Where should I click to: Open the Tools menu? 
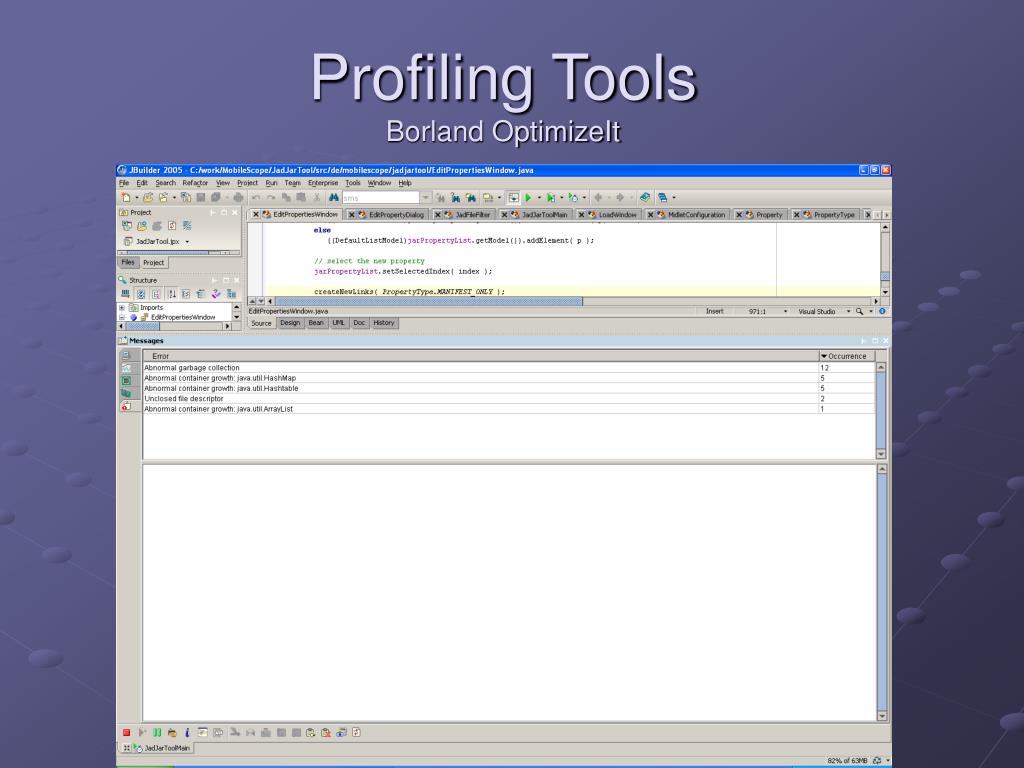[x=353, y=183]
